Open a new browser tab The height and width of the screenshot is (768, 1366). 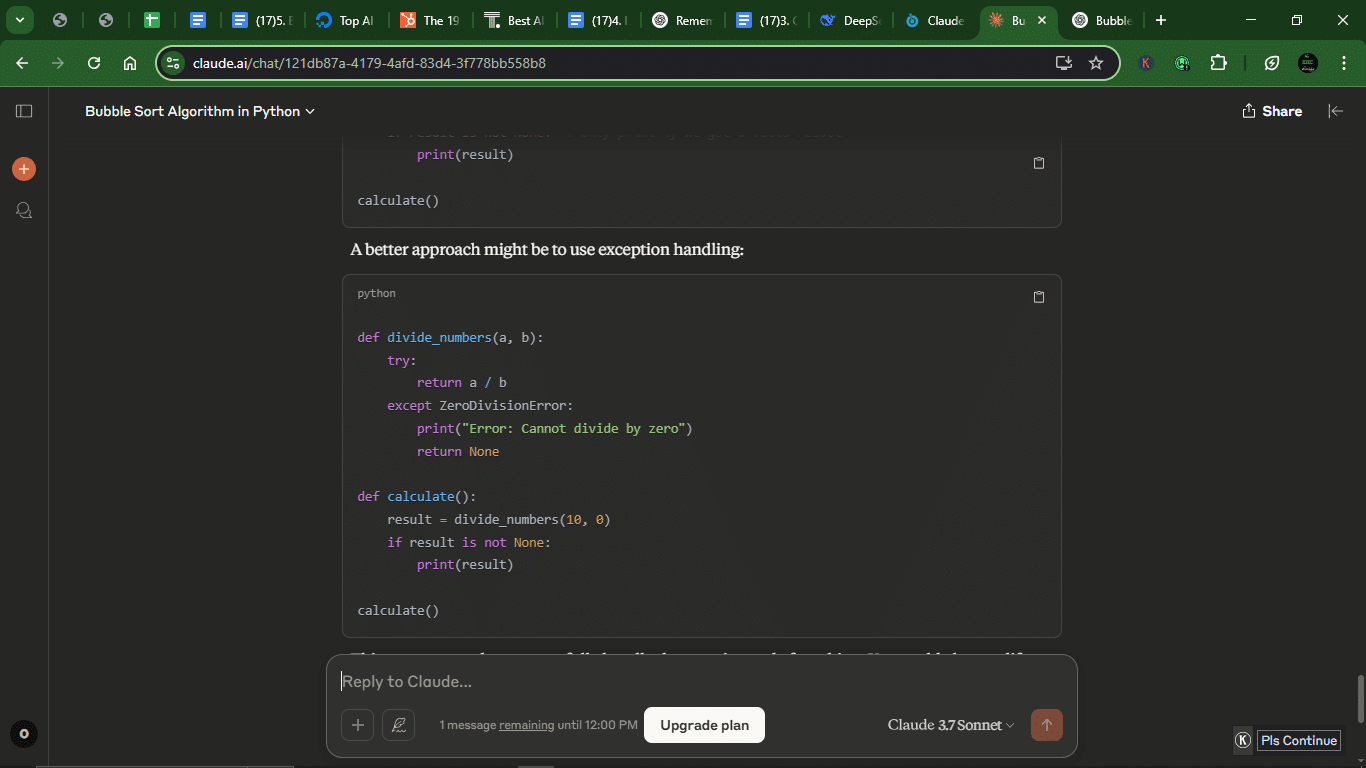click(1161, 20)
